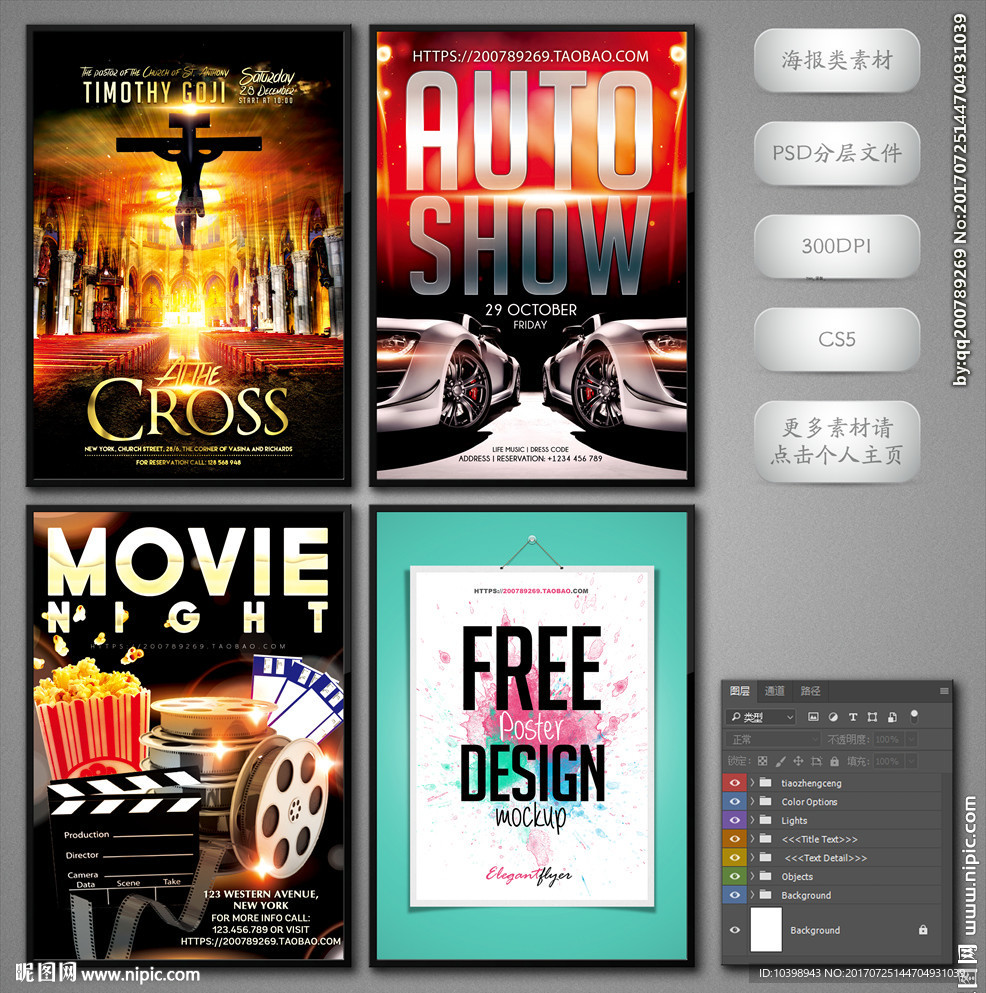986x993 pixels.
Task: Hide the Background group via its eye icon
Action: point(735,895)
